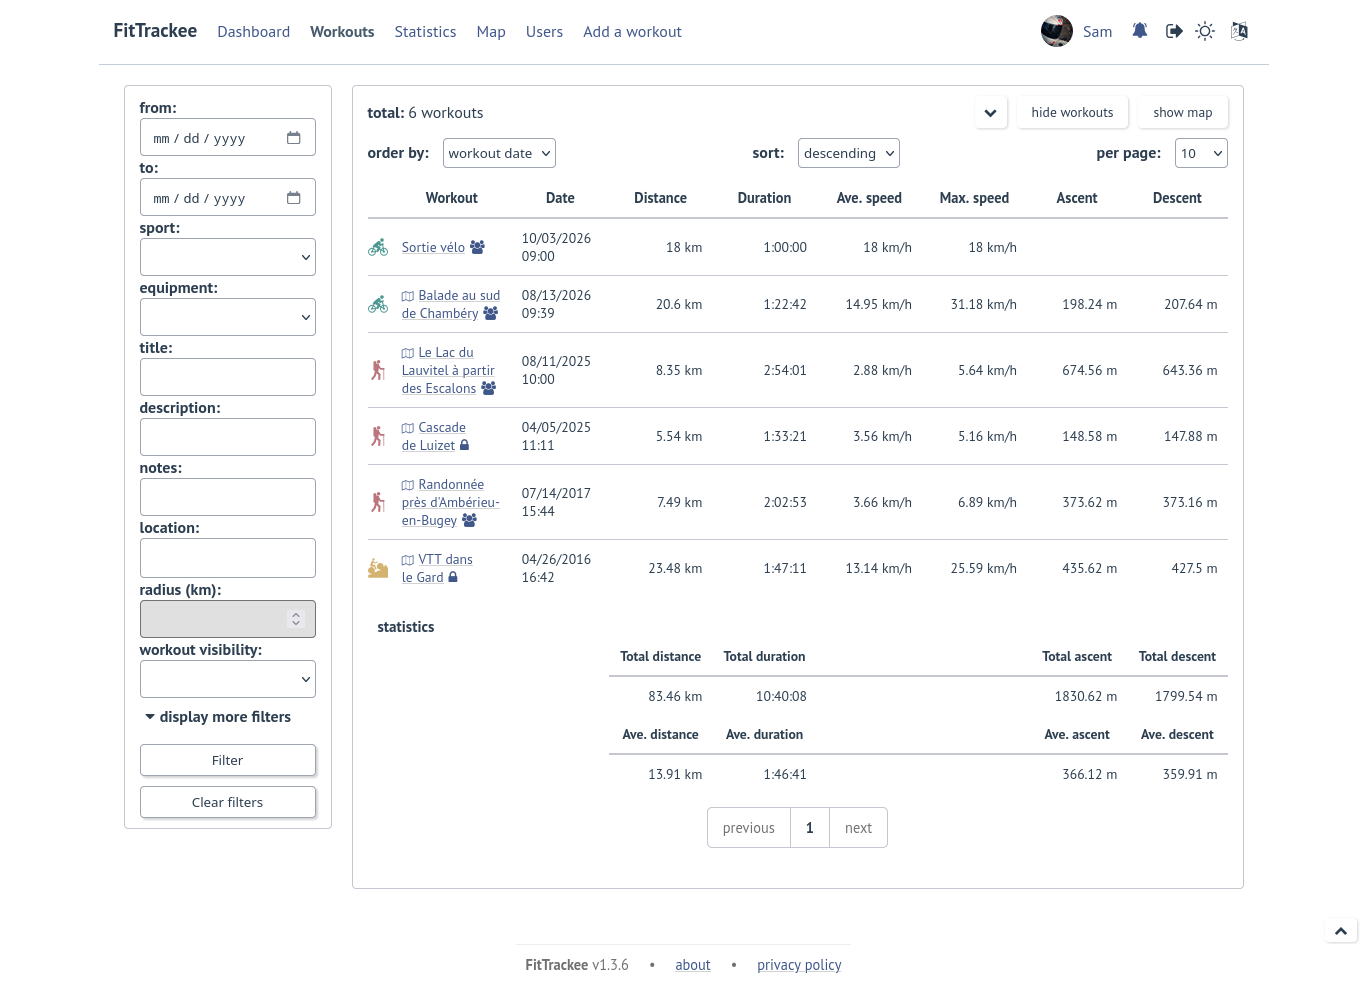Click the Clear filters button
The image size is (1367, 984).
(x=228, y=802)
